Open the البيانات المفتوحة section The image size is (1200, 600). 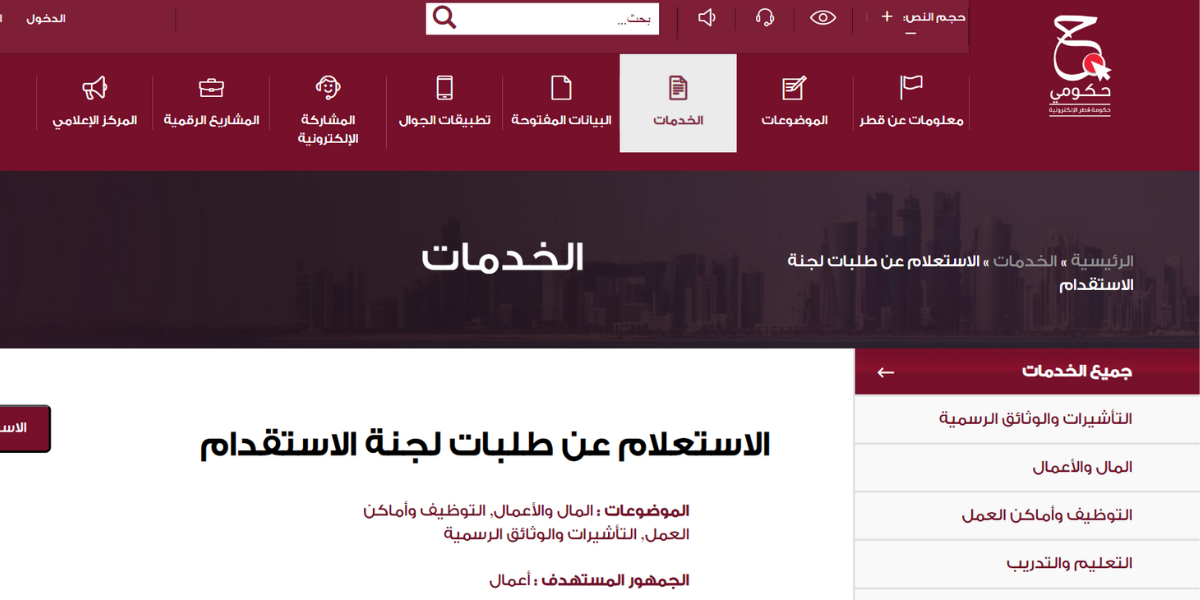(561, 103)
